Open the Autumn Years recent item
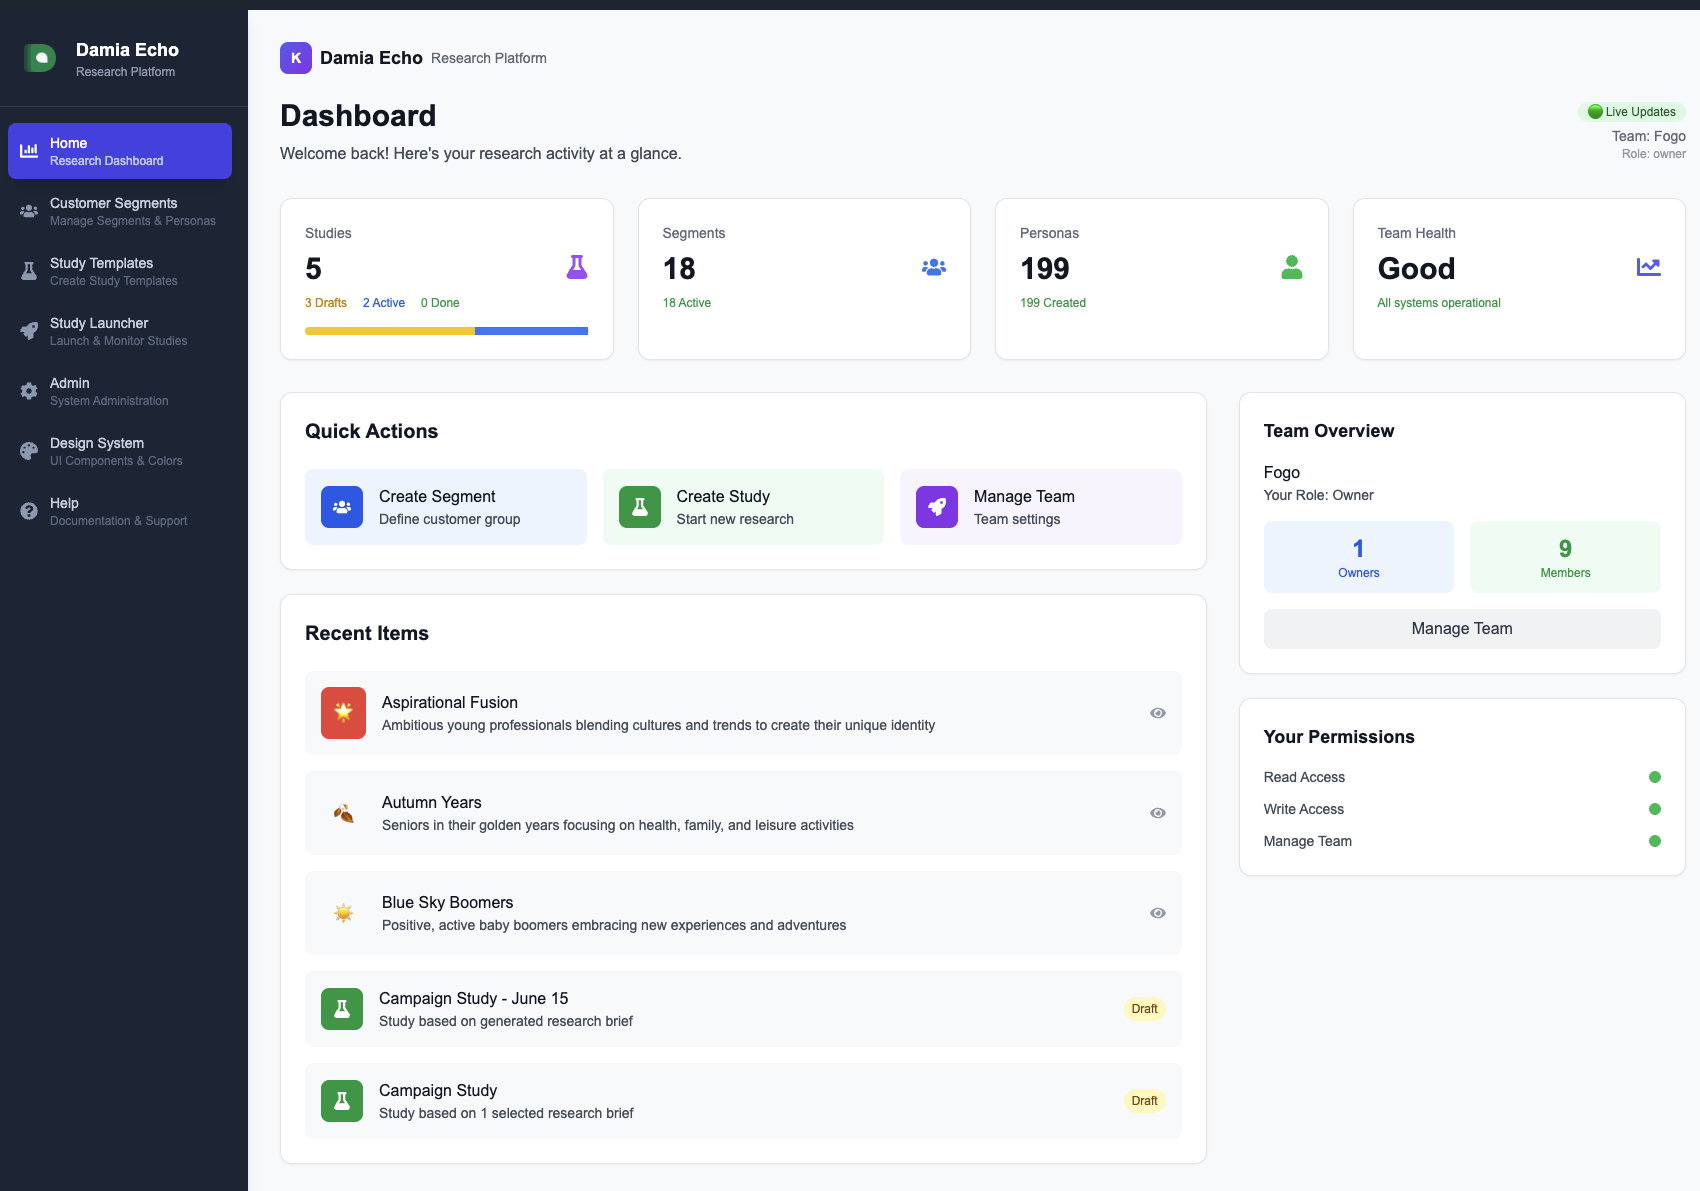The width and height of the screenshot is (1700, 1191). click(743, 813)
